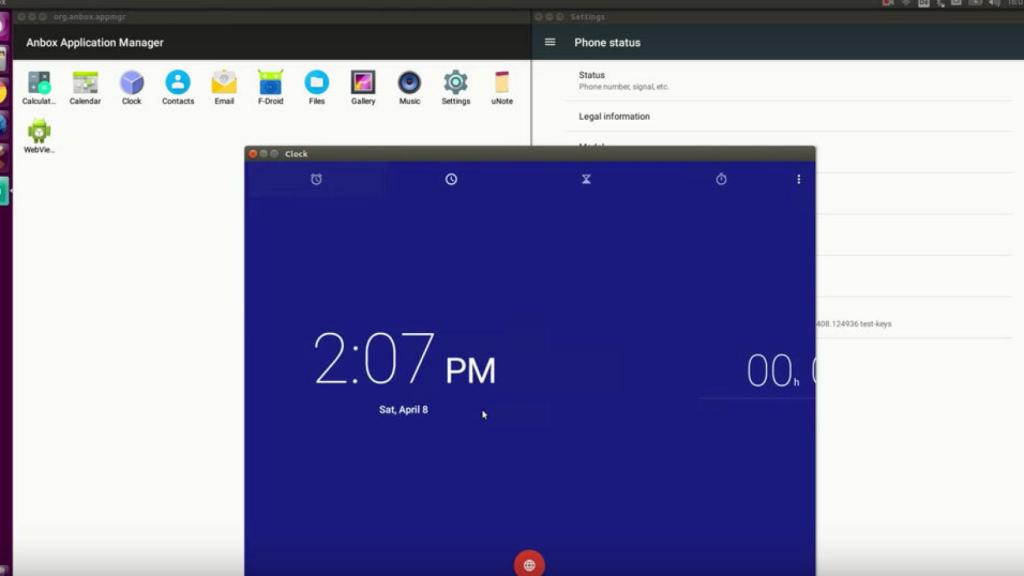Launch the Email app

[223, 85]
